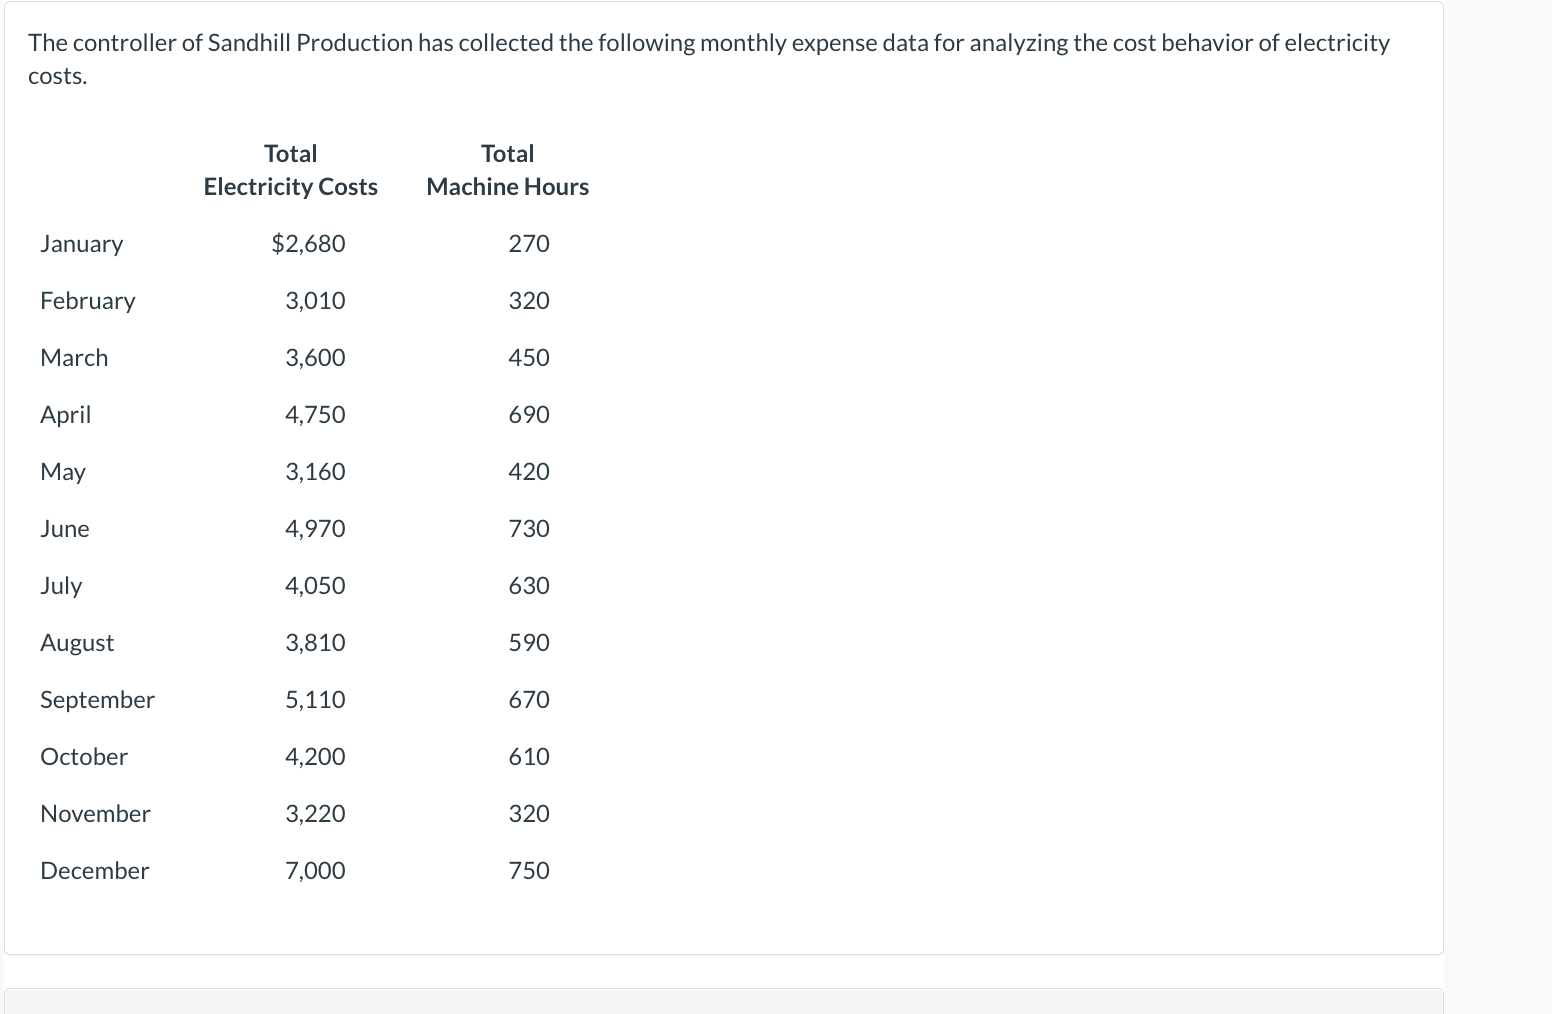The width and height of the screenshot is (1552, 1014).
Task: Click October's electricity cost 4,200
Action: point(316,757)
